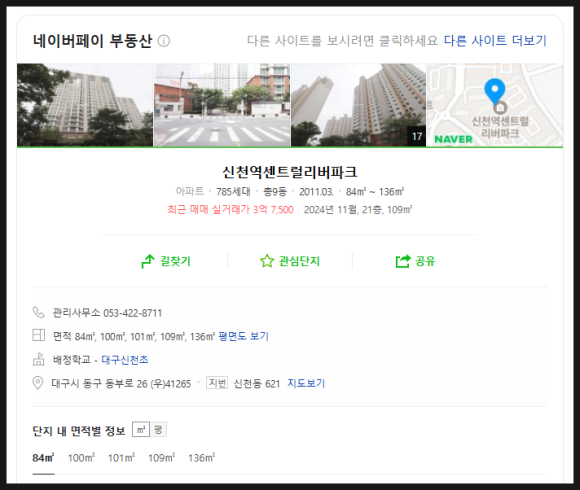This screenshot has height=490, width=580.
Task: Open the crosswalk street photo
Action: [222, 105]
